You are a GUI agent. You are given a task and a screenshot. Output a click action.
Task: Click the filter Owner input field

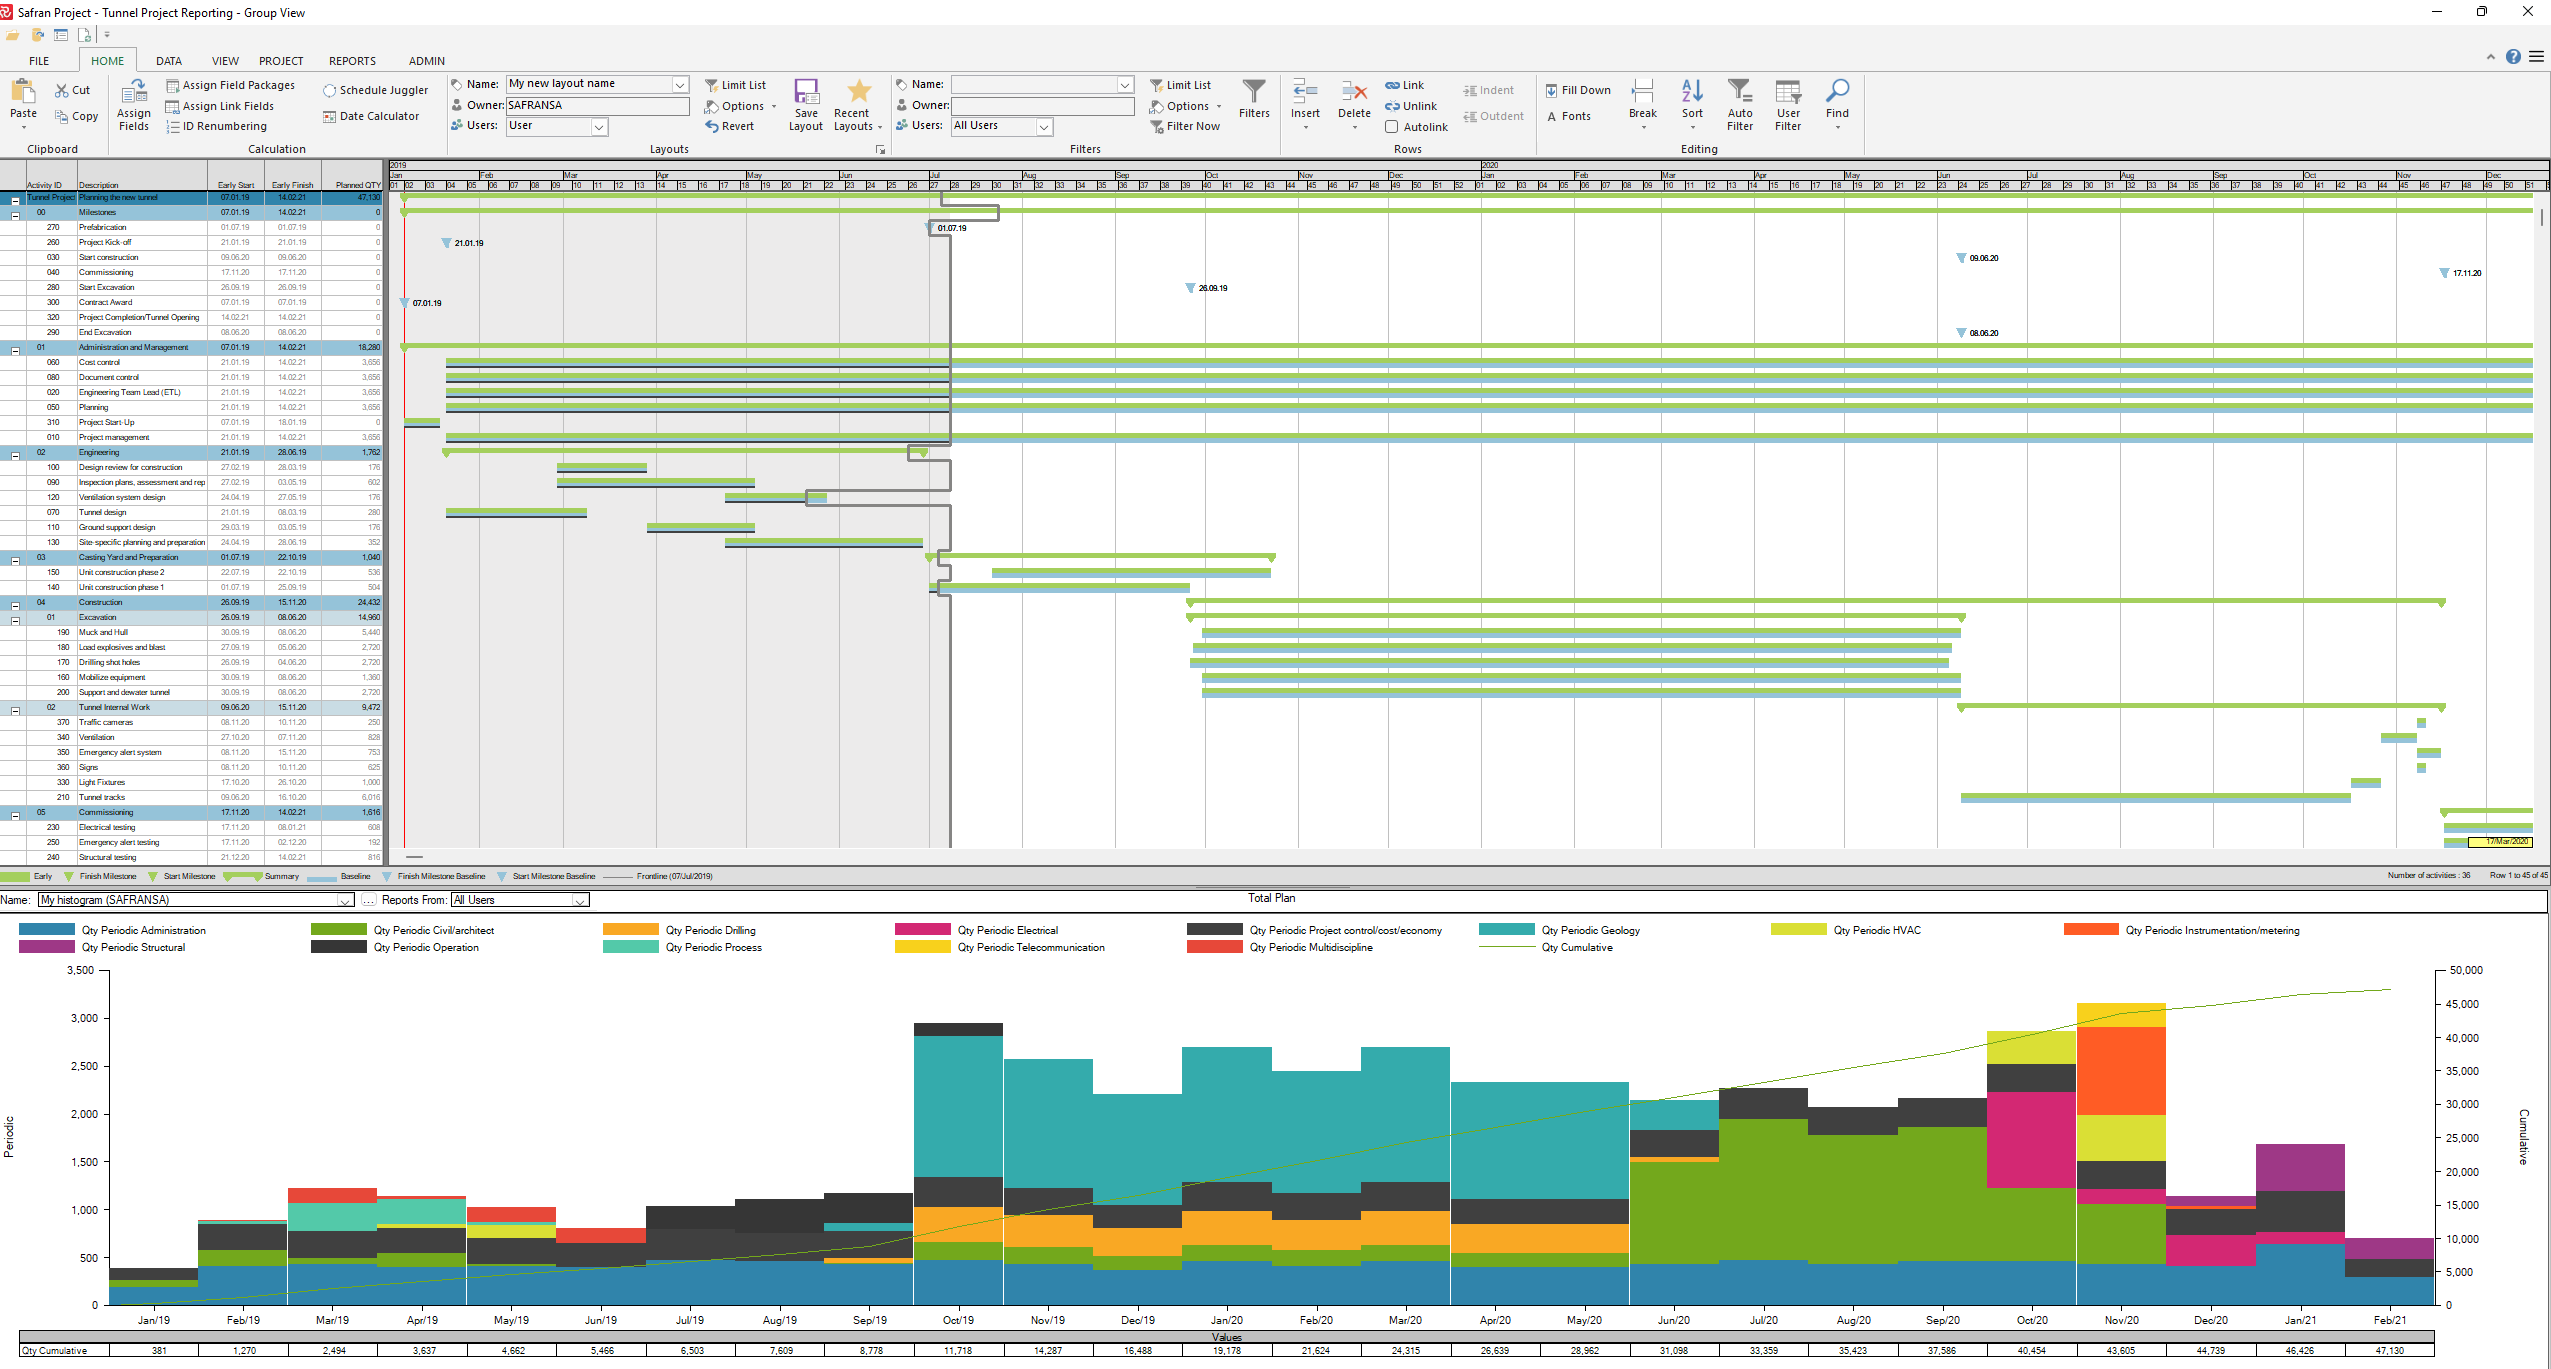pos(1042,105)
